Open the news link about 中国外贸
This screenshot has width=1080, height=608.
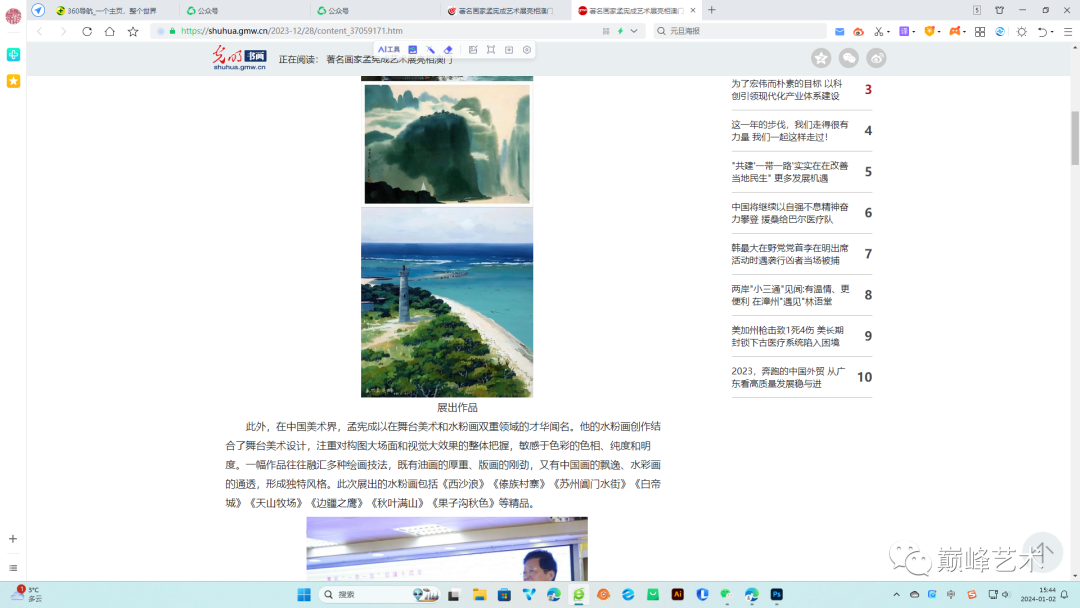(x=790, y=375)
